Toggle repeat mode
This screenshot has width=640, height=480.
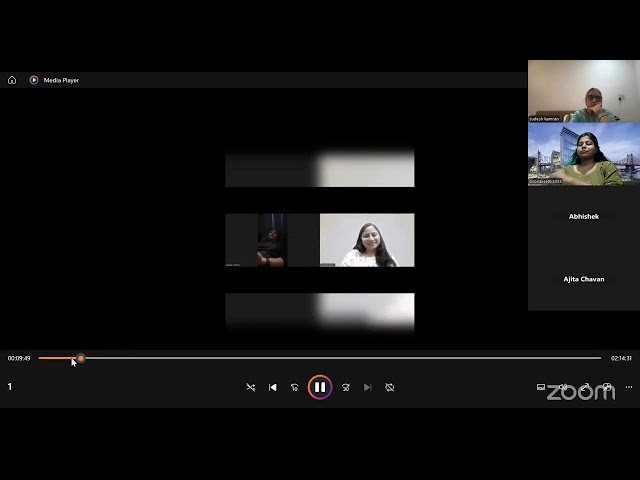pos(389,387)
